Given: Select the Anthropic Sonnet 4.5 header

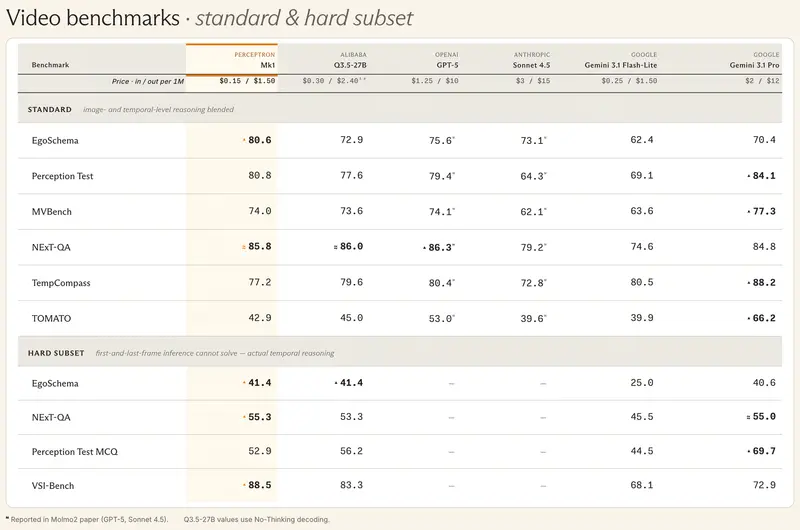Looking at the screenshot, I should [531, 60].
